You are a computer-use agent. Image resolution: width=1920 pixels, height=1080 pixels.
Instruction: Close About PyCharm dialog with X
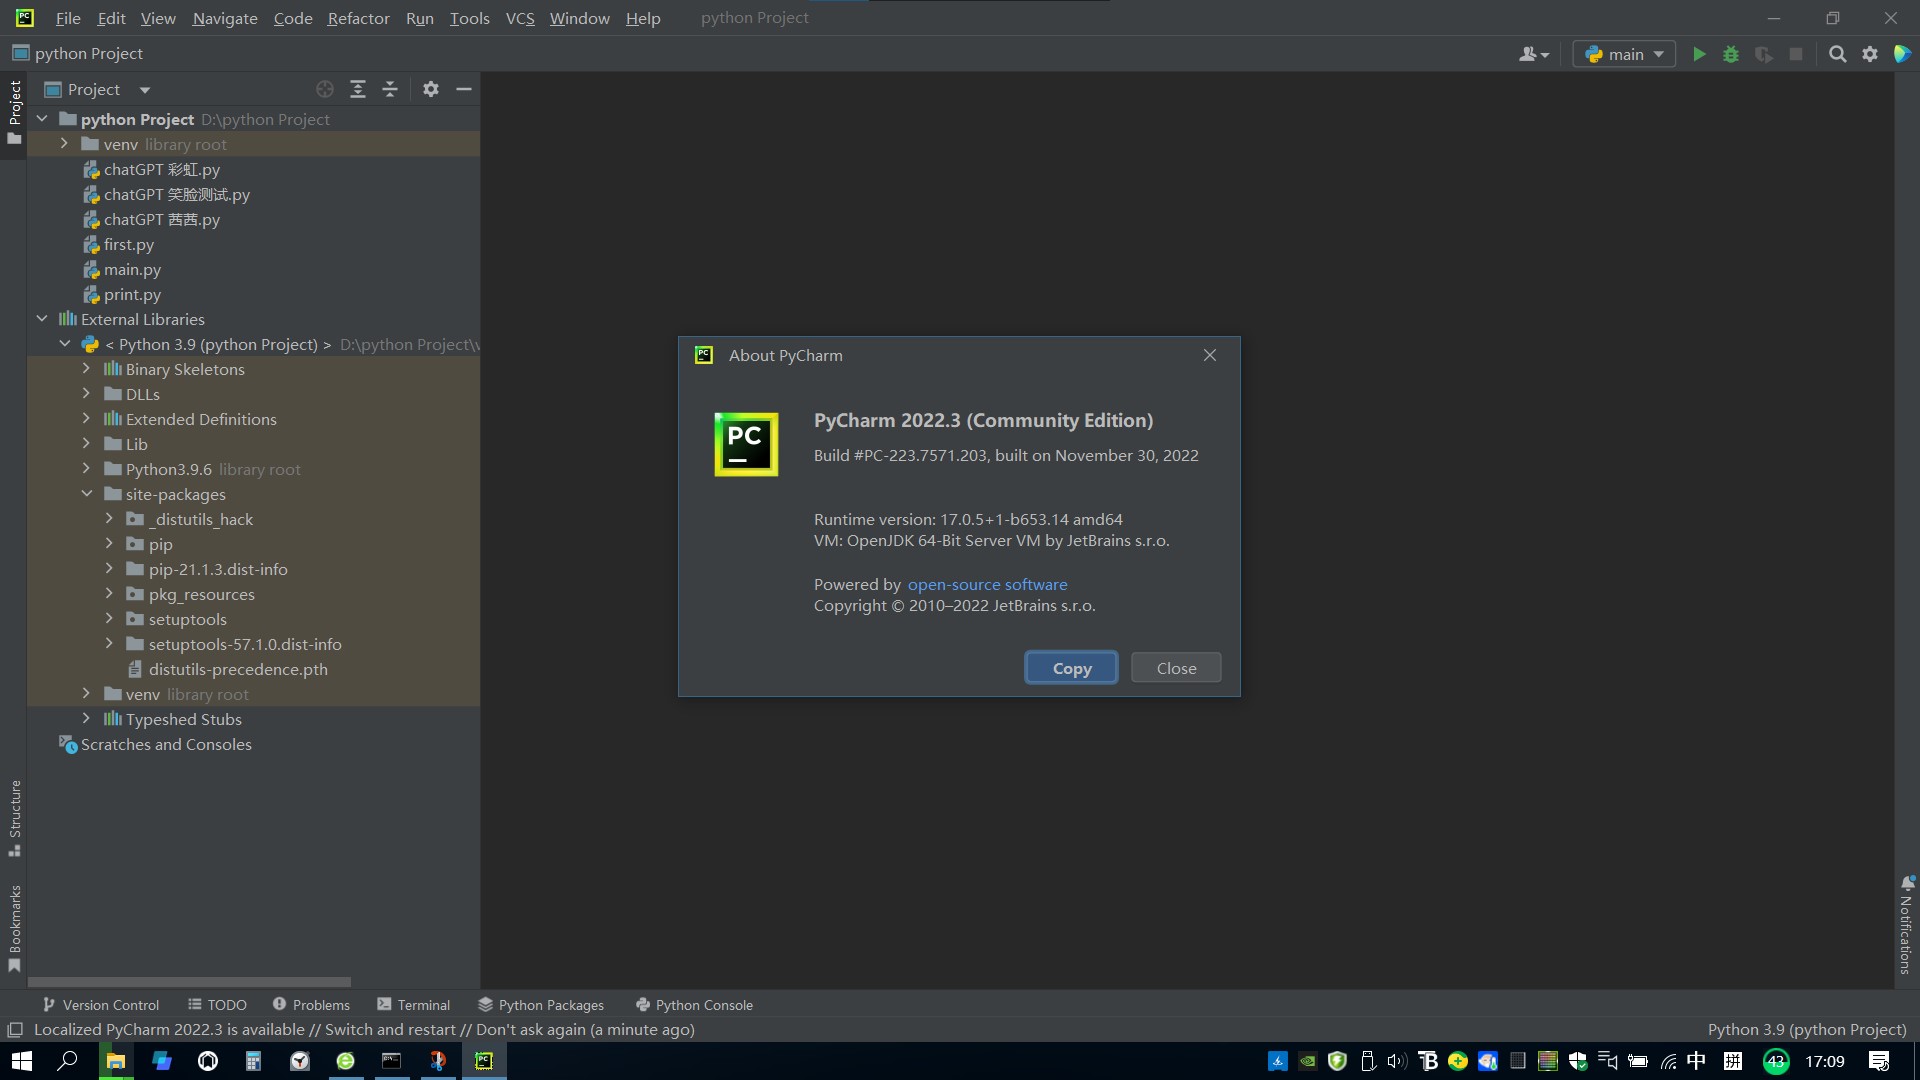pyautogui.click(x=1210, y=355)
